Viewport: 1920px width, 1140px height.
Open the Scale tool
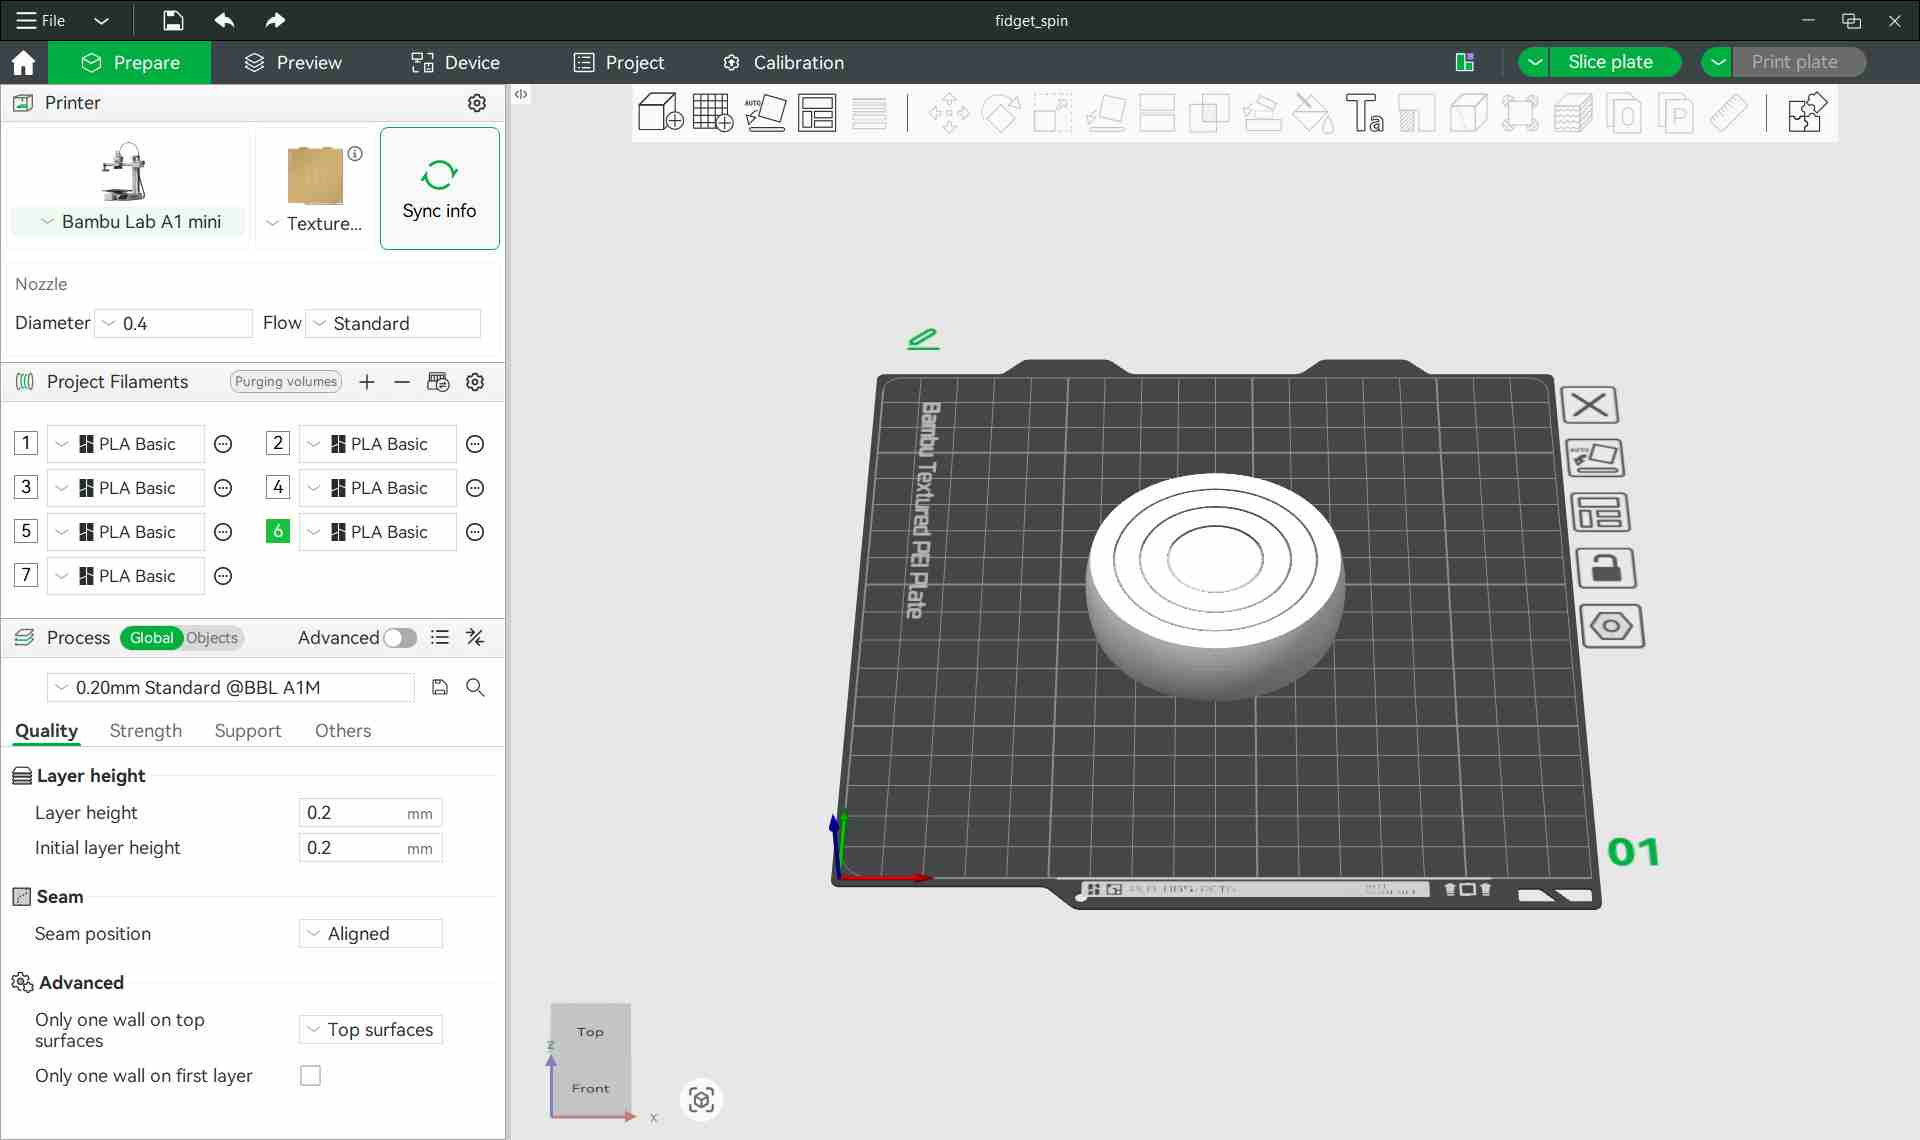[1051, 113]
